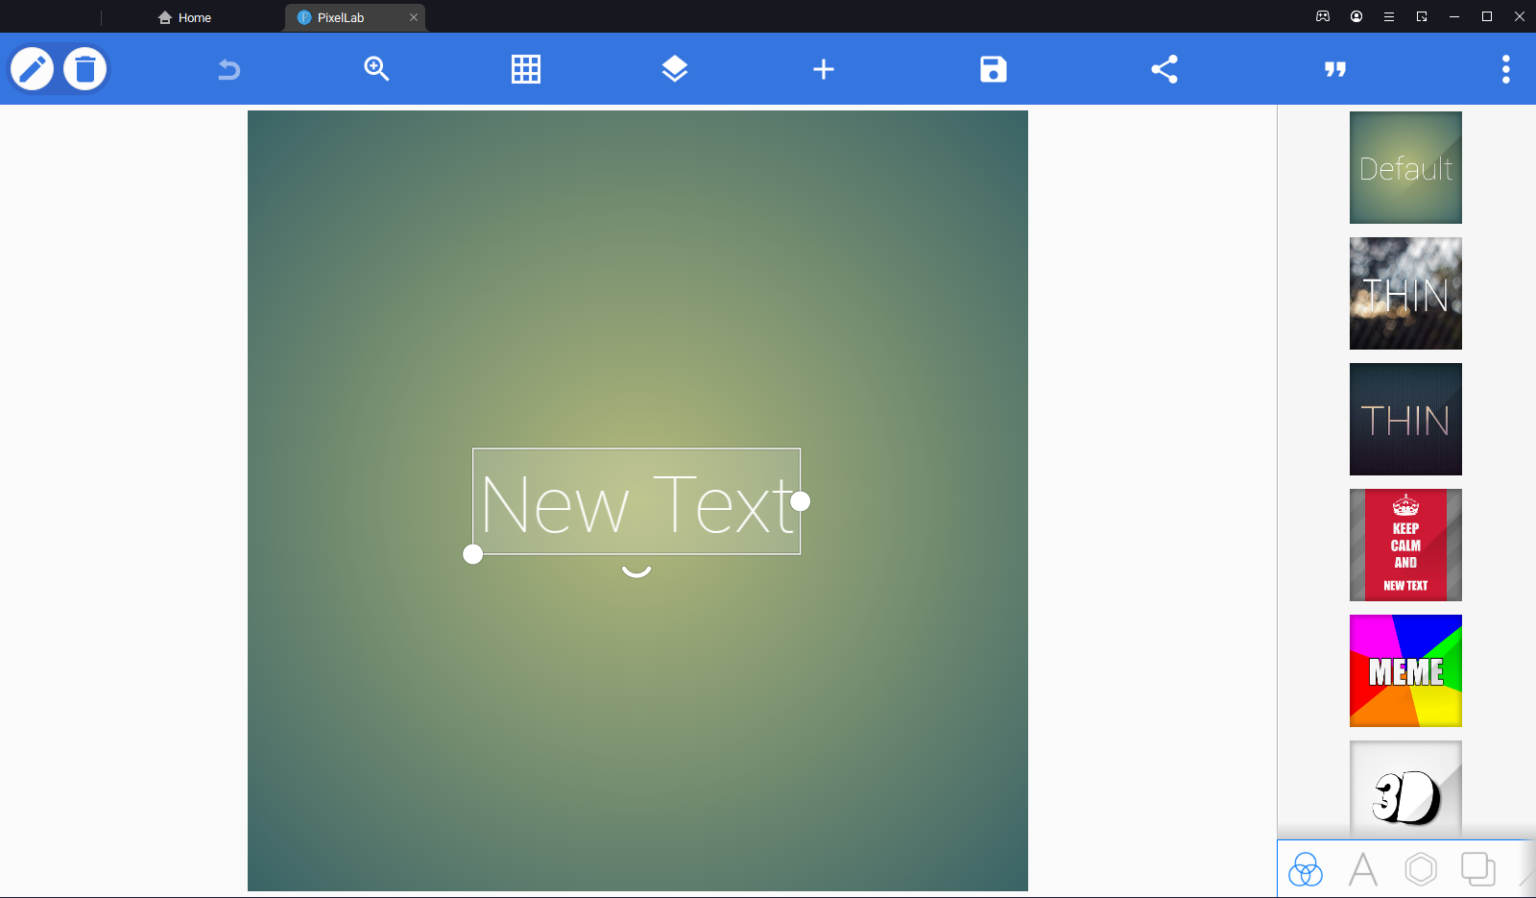Open shape options with the hexagon icon
Screen dimensions: 1536x898
[1420, 869]
